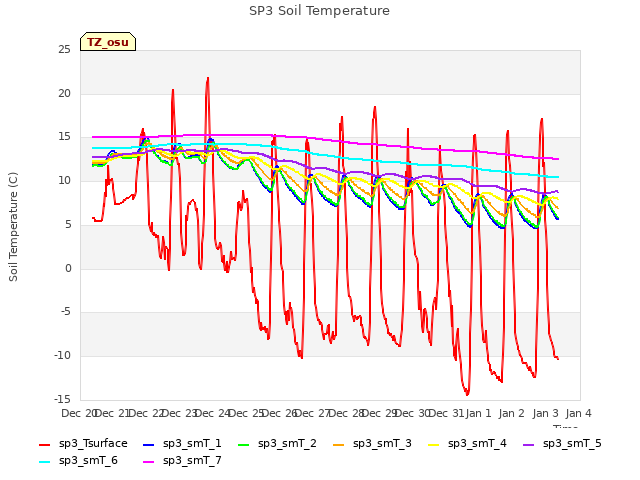640x480 pixels.
Task: Toggle the sp3_smT_1 legend entry
Action: tap(192, 443)
